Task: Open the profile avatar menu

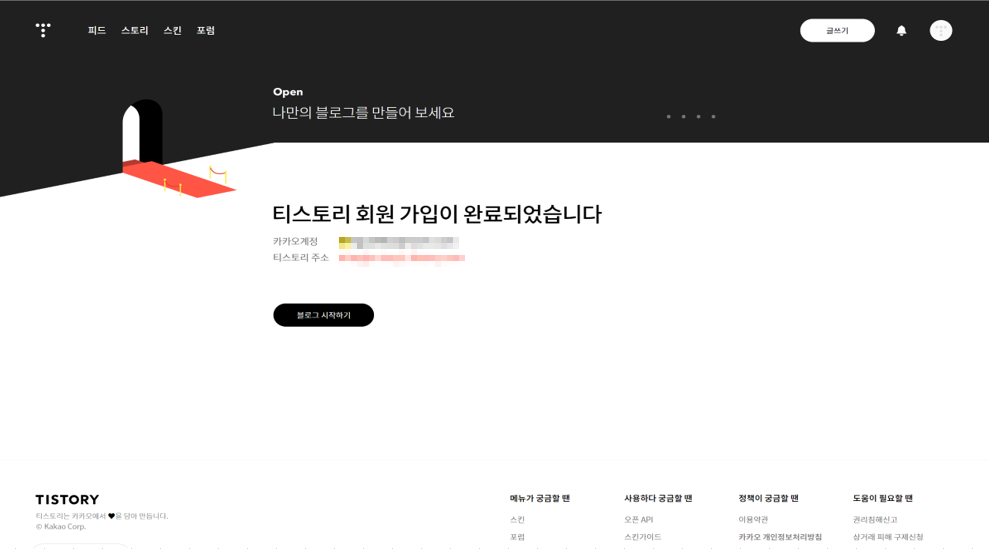Action: (x=940, y=30)
